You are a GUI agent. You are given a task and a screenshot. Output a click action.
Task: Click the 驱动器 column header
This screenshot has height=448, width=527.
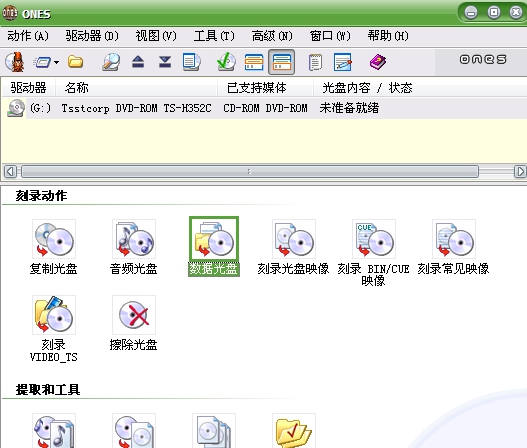(x=29, y=88)
